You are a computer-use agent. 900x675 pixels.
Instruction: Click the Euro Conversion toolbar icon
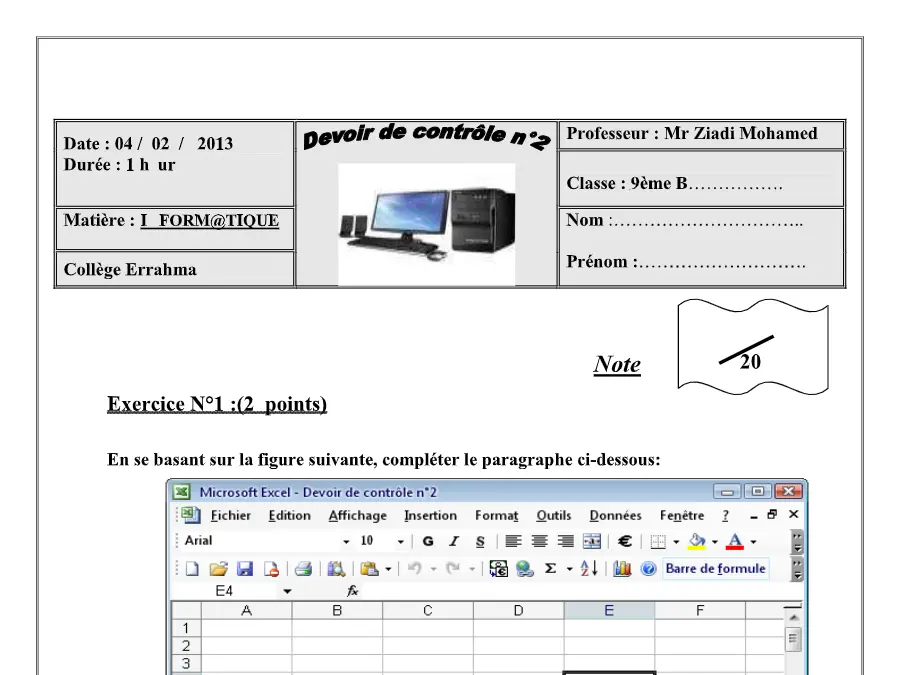coord(498,569)
